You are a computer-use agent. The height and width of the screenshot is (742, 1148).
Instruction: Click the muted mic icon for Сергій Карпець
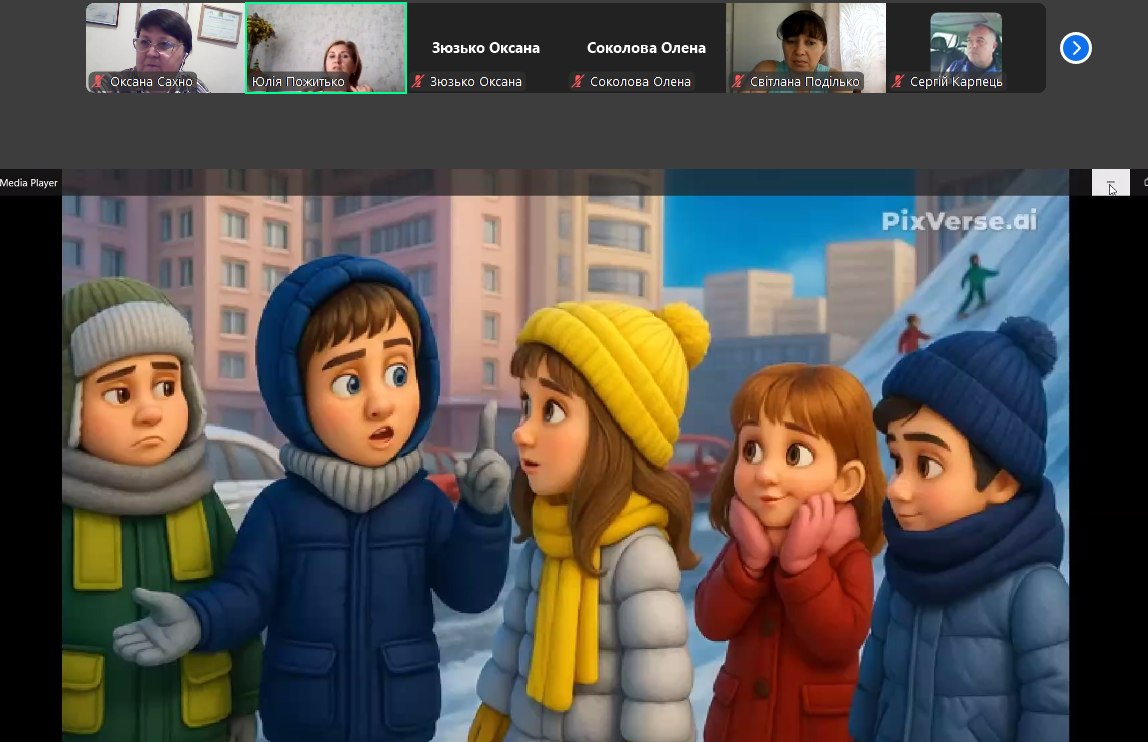point(898,82)
